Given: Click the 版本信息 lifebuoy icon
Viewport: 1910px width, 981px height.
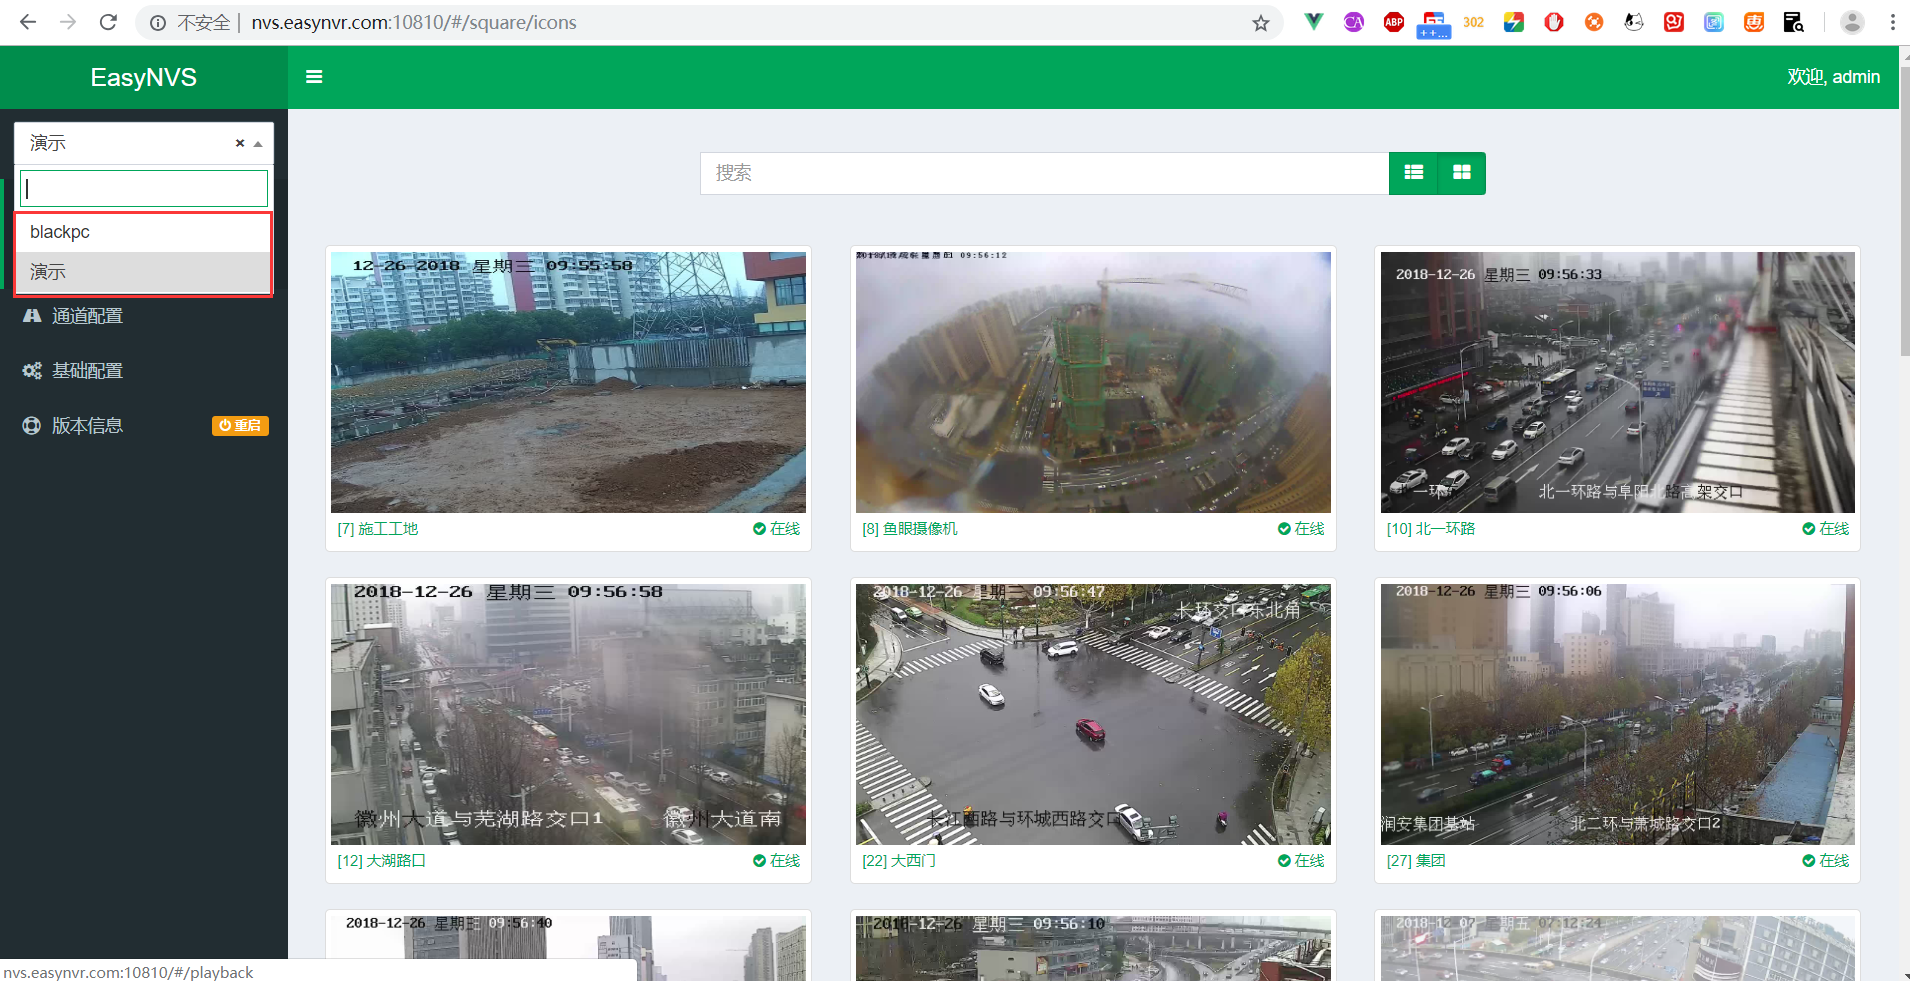Looking at the screenshot, I should pyautogui.click(x=32, y=426).
